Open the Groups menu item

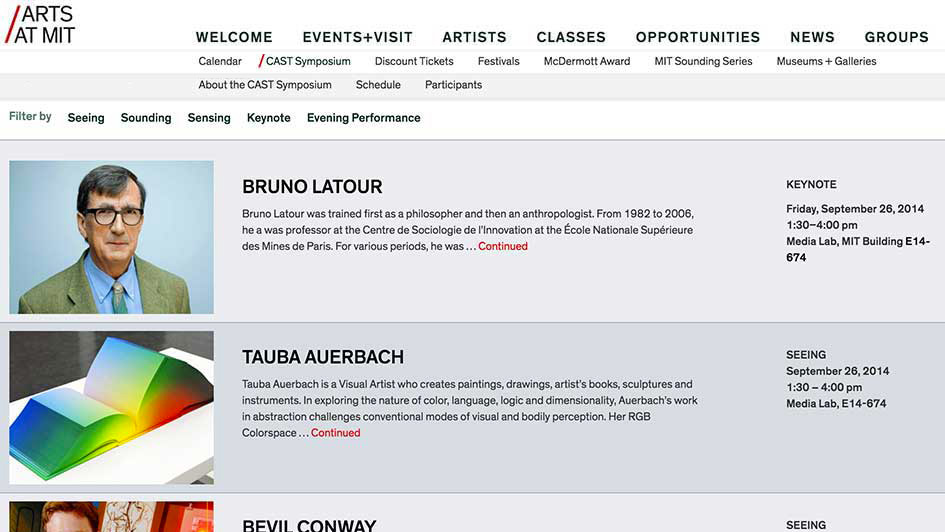(896, 37)
